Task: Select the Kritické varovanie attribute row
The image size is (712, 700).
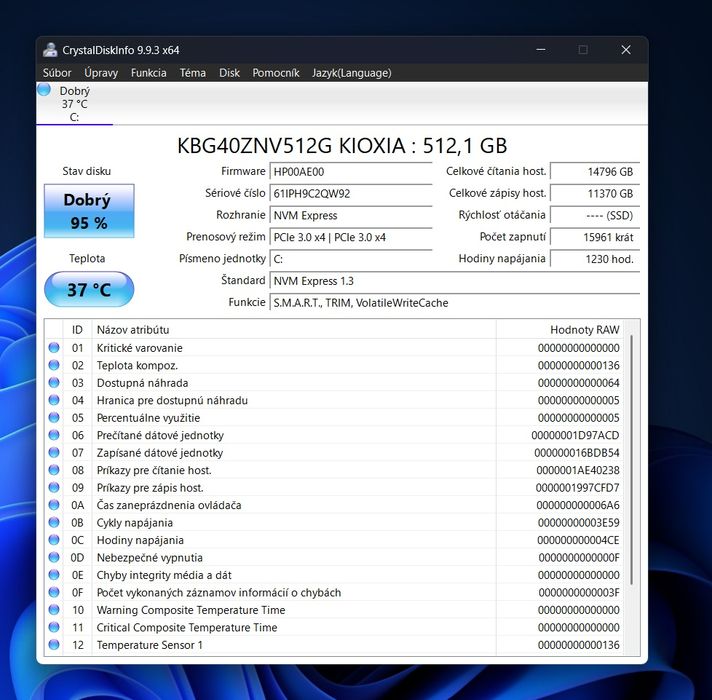Action: click(x=334, y=348)
